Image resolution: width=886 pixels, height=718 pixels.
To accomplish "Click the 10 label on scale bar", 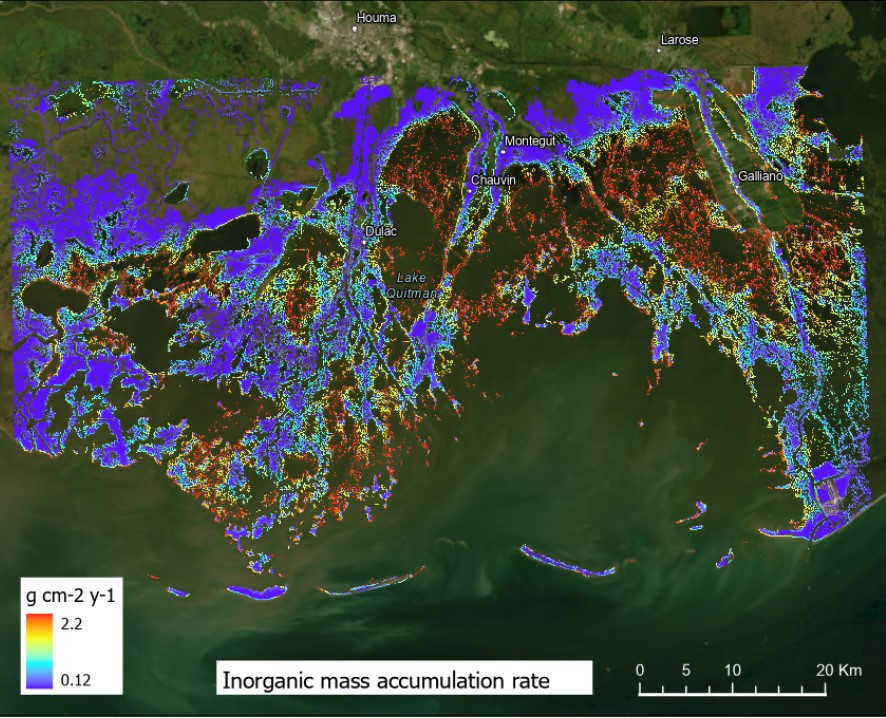I will [x=733, y=669].
